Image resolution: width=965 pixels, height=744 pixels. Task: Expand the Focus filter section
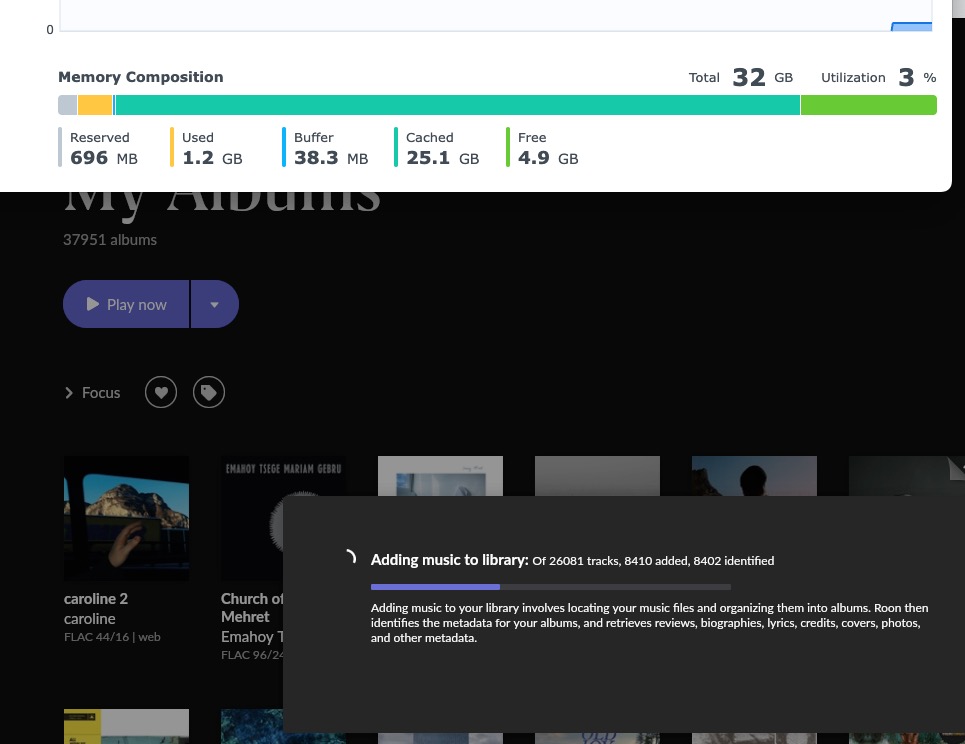(x=92, y=393)
